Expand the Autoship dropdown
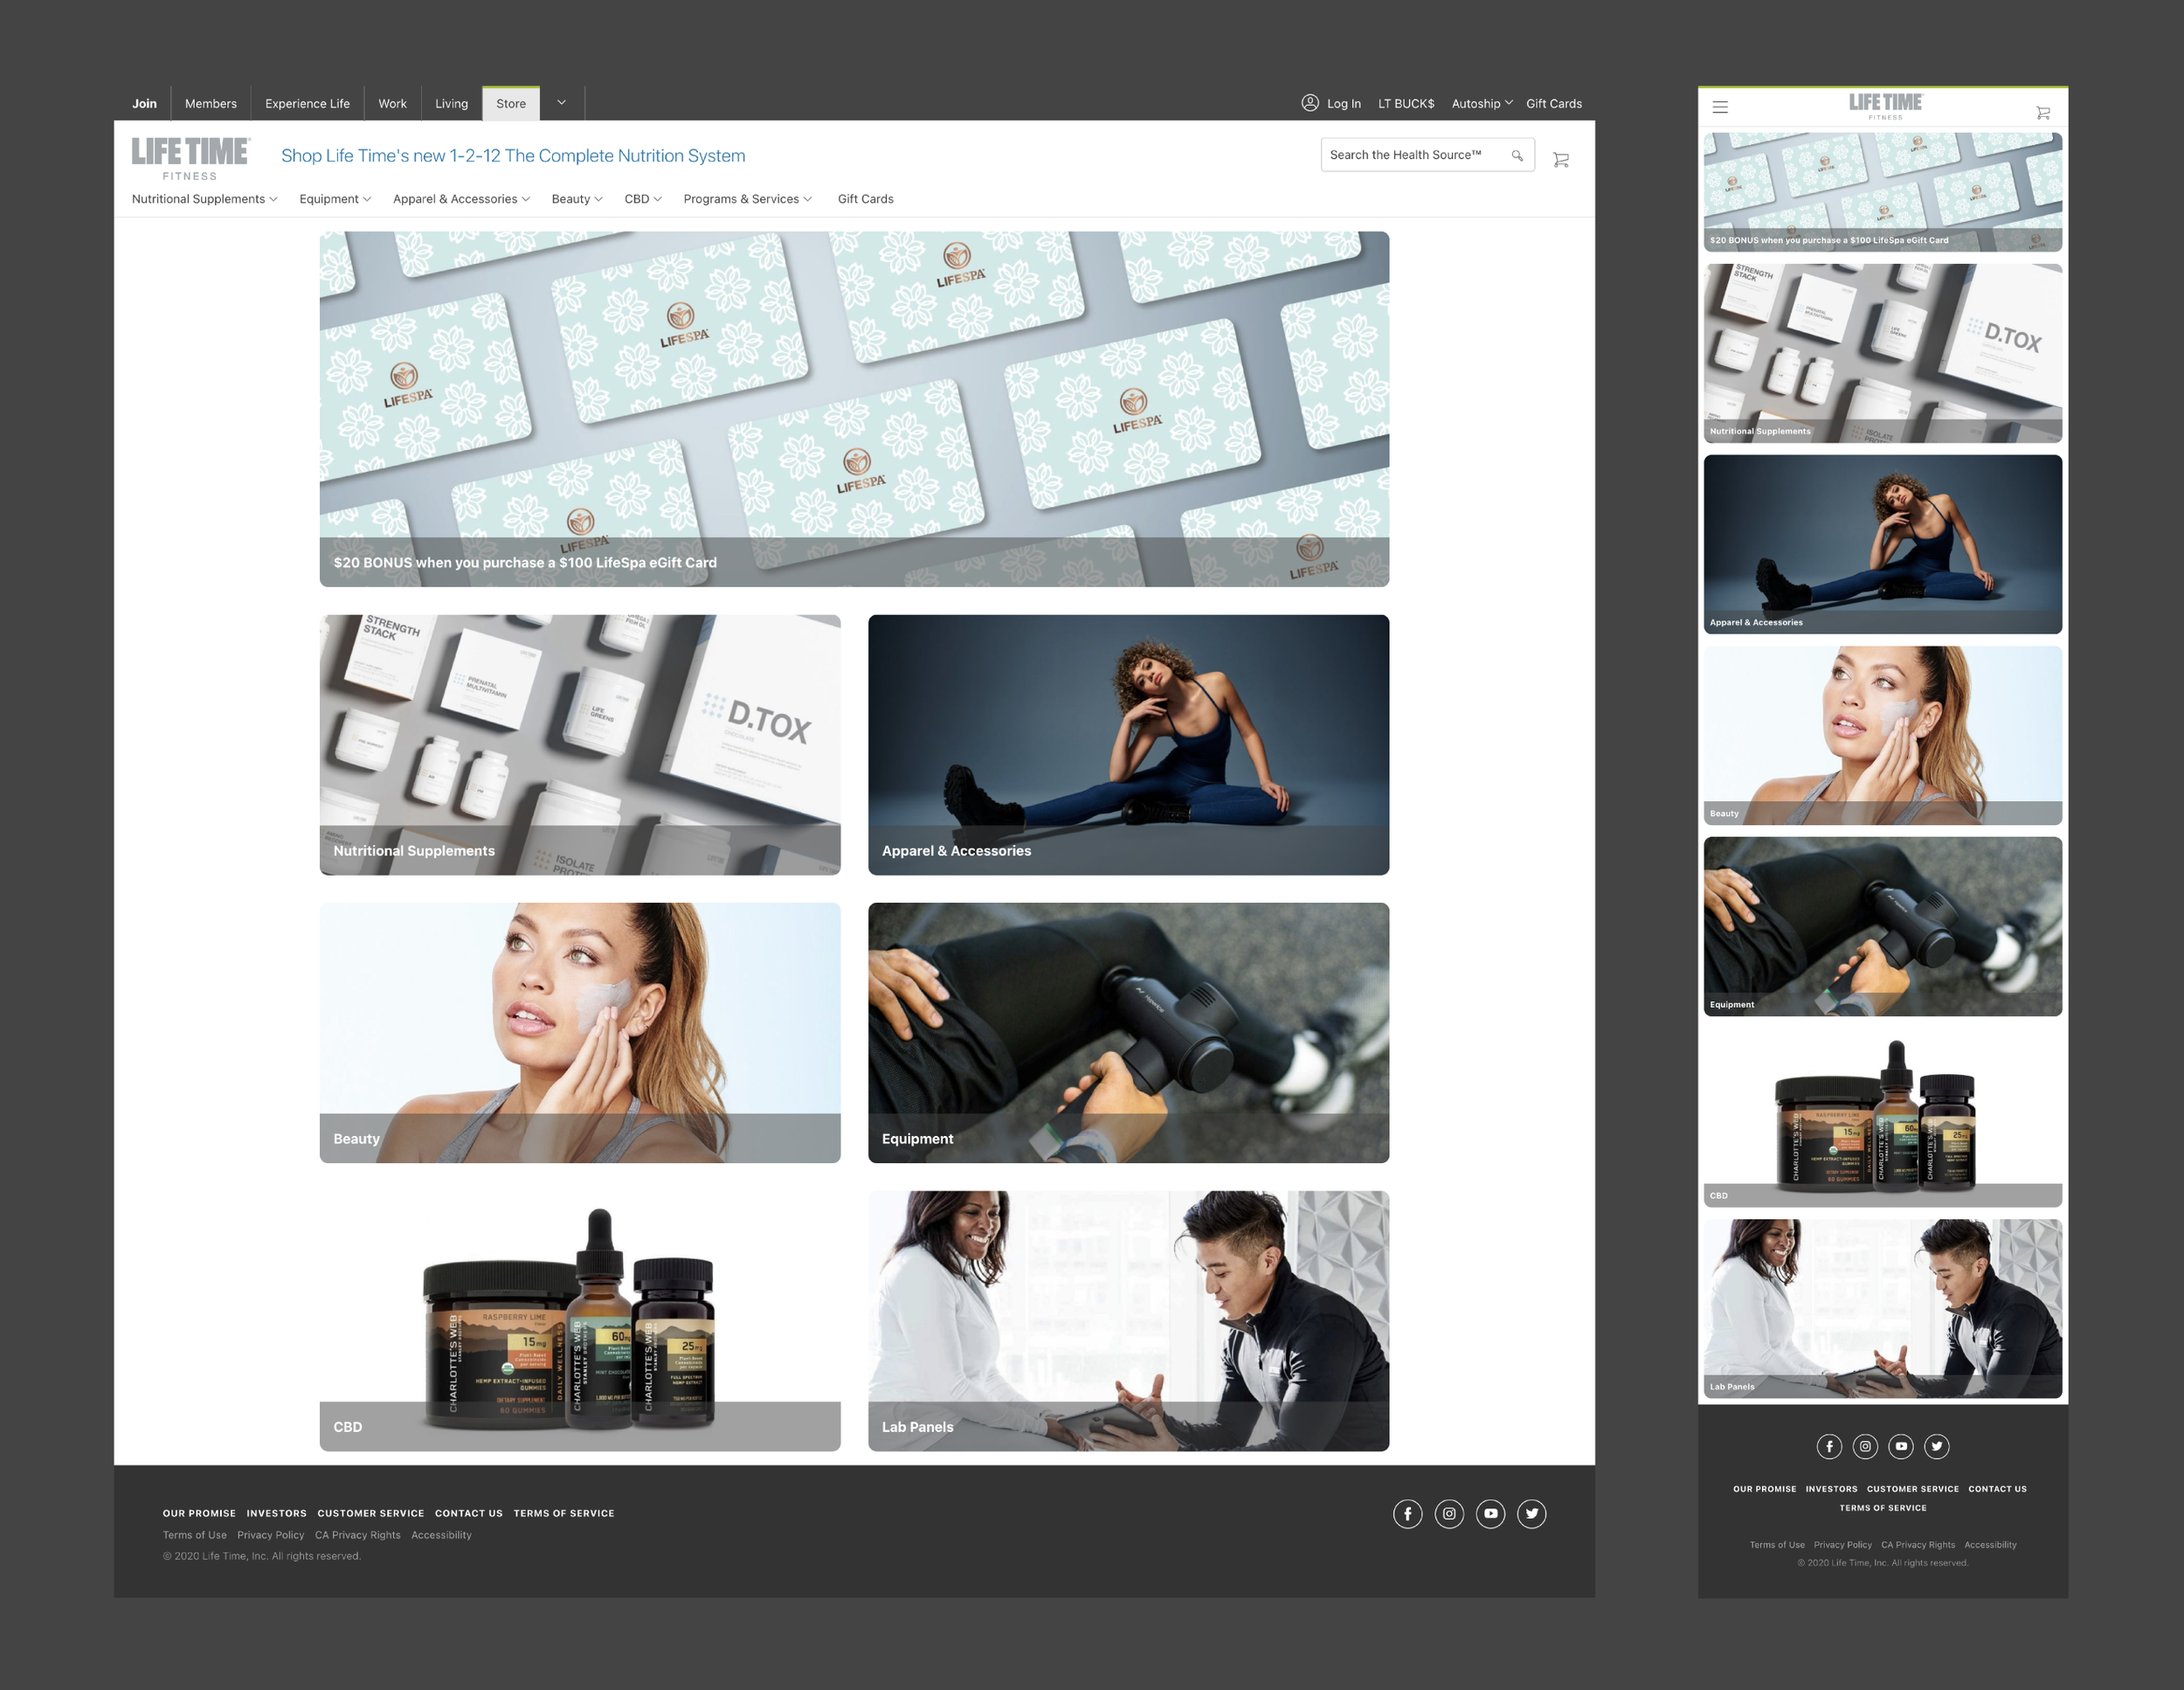Image resolution: width=2184 pixels, height=1690 pixels. tap(1481, 103)
